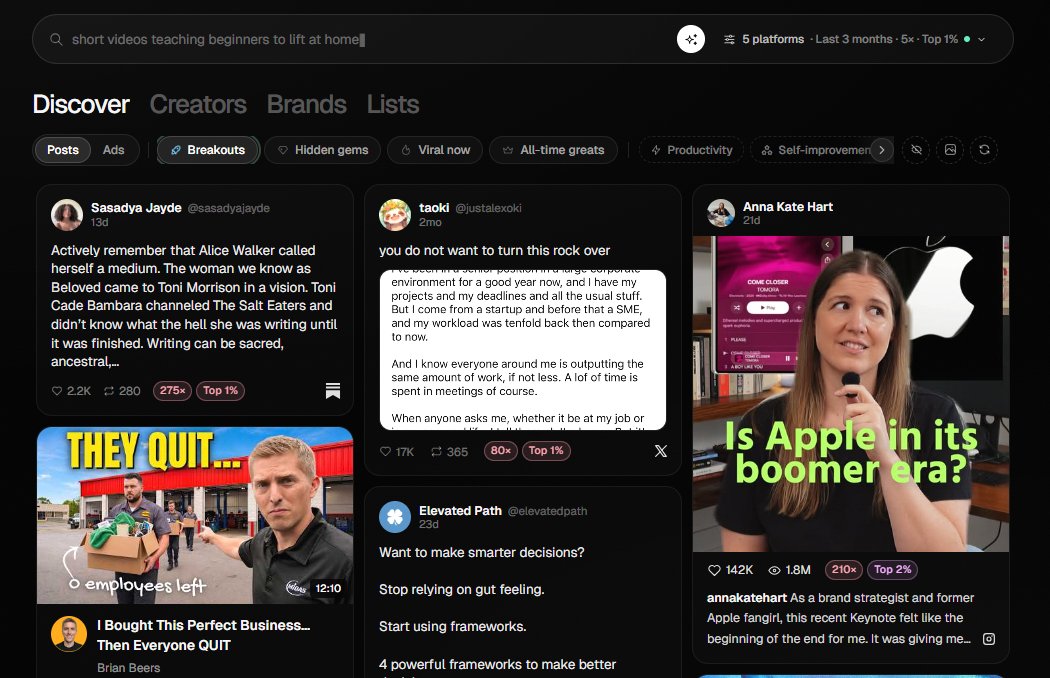
Task: Open taoki's profile avatar
Action: [x=395, y=214]
